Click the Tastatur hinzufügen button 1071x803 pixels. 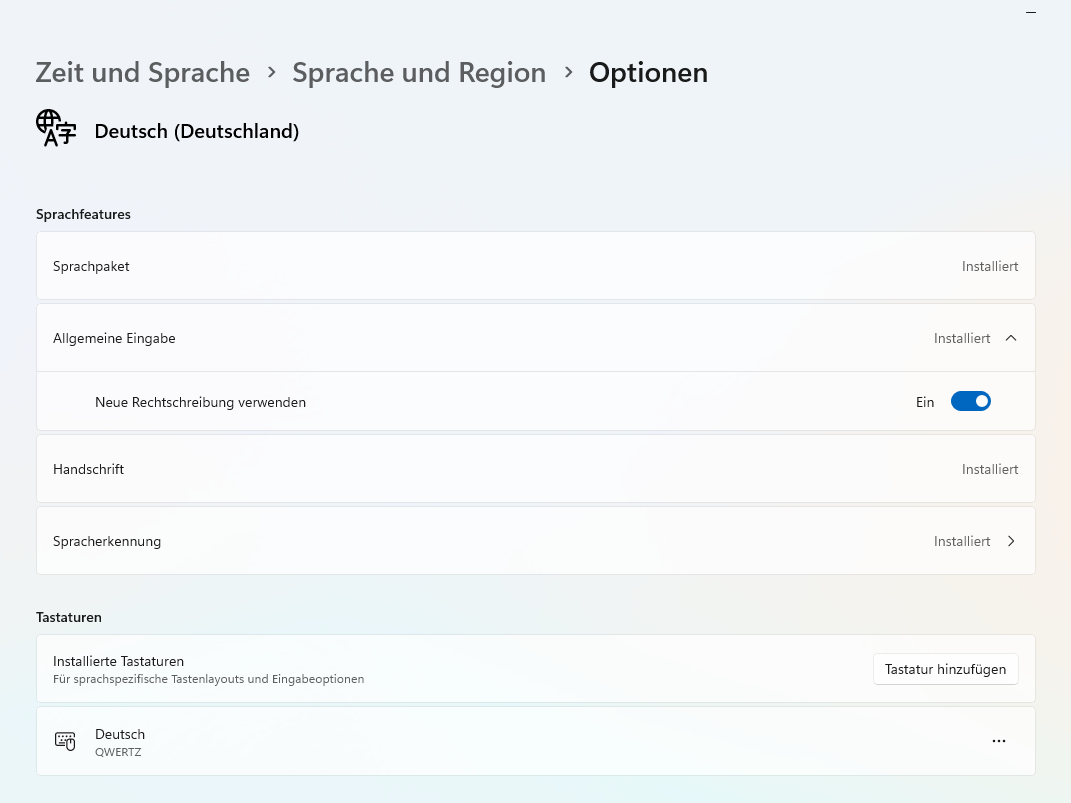coord(945,669)
